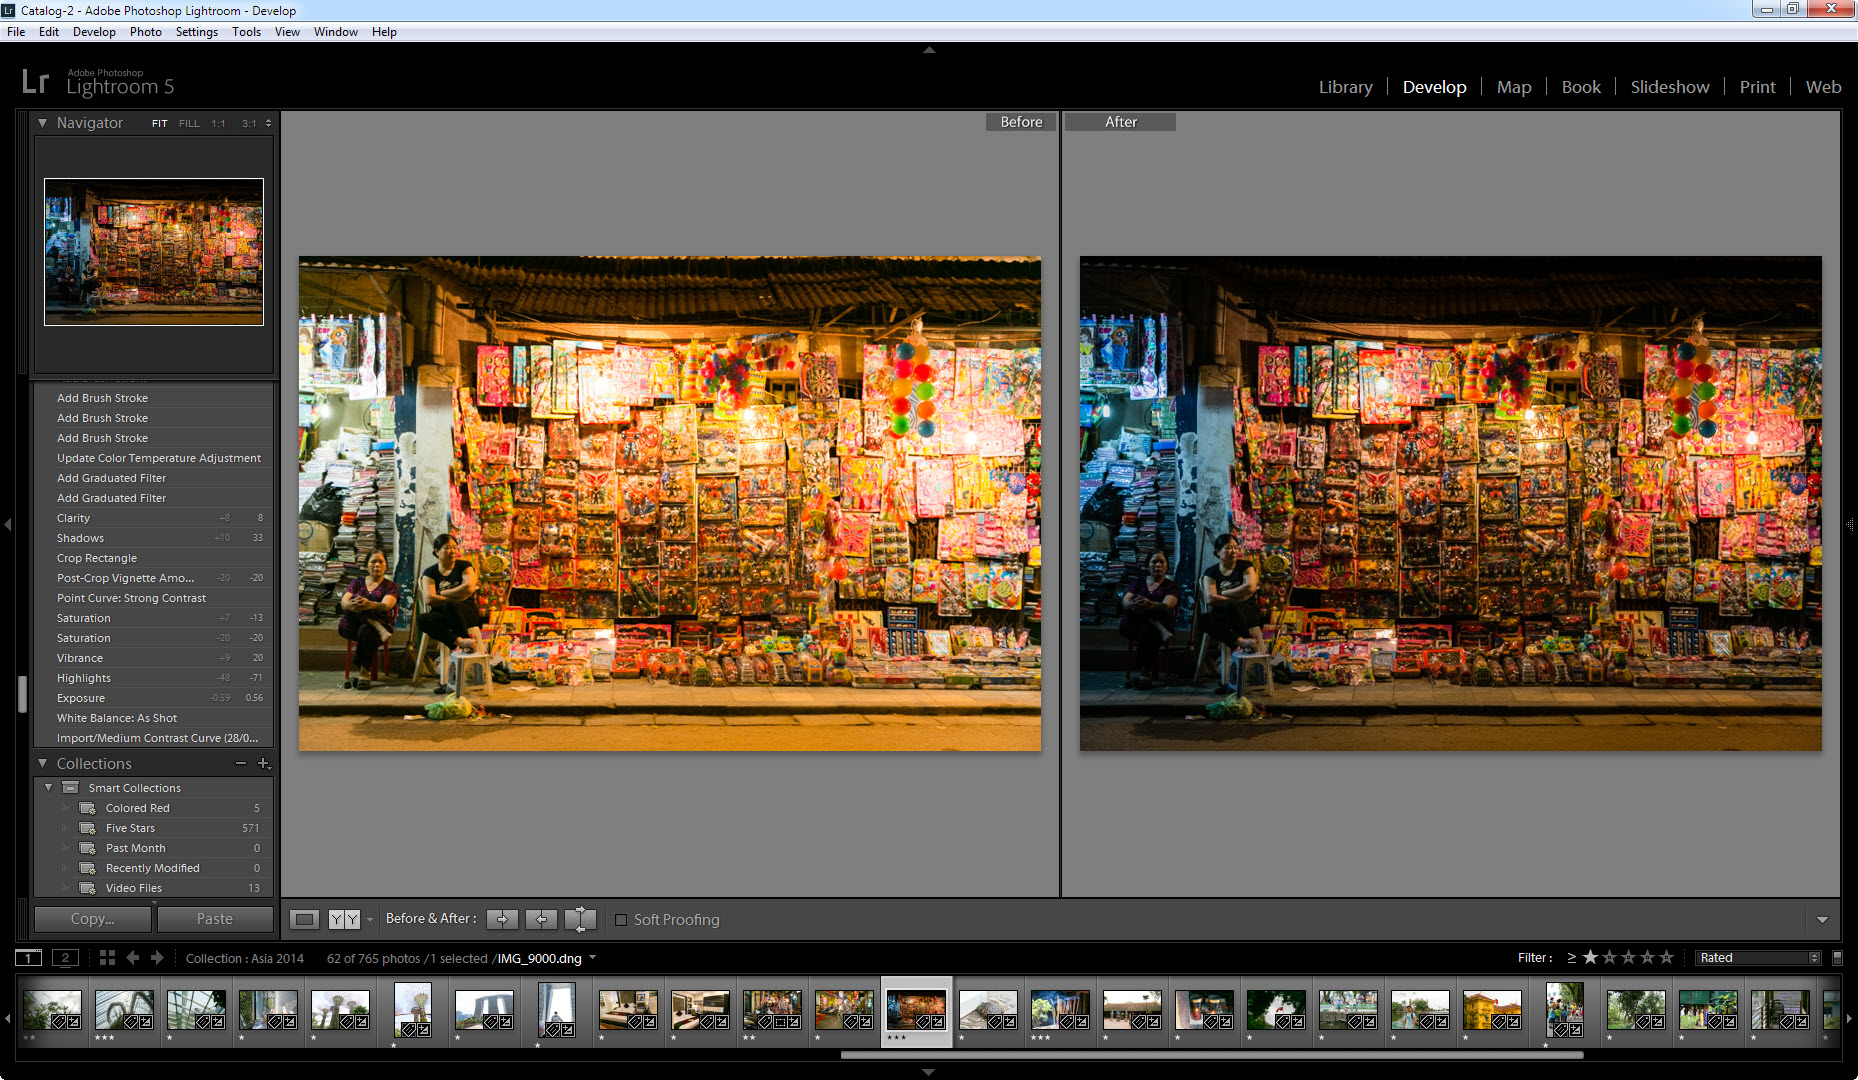Set filter rating to three stars
Screen dimensions: 1858x1080
pos(1628,958)
